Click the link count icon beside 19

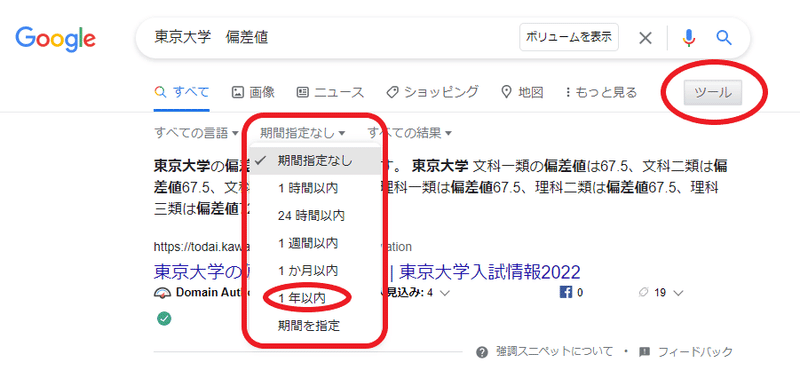click(643, 293)
